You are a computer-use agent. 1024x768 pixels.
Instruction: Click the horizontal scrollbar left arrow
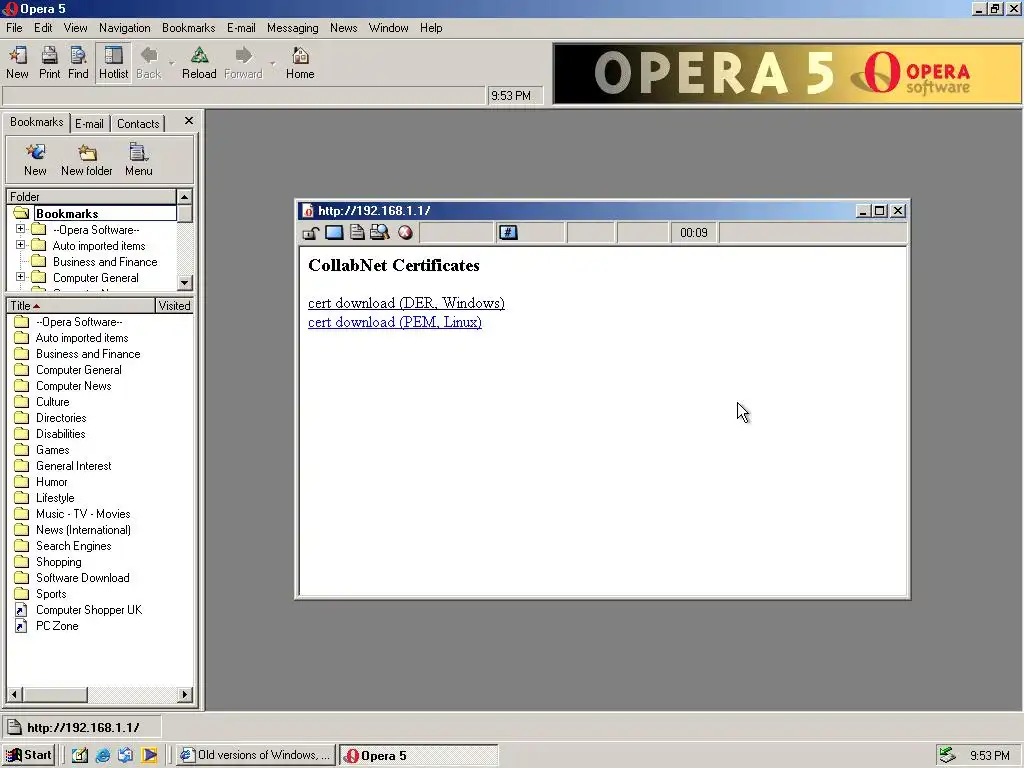tap(14, 694)
